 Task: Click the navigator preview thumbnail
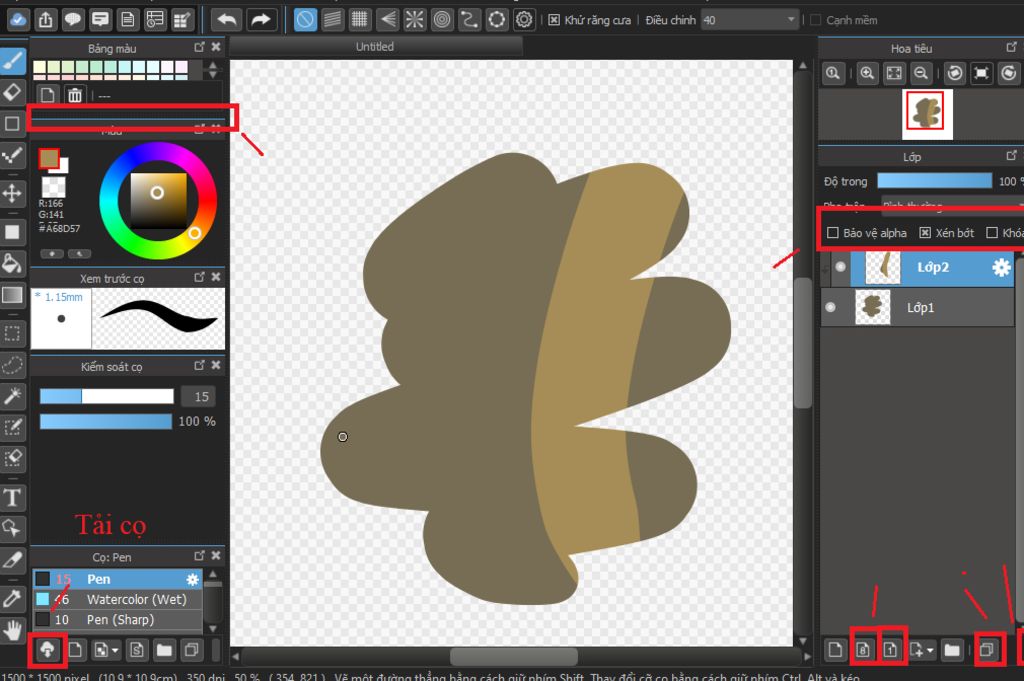pos(927,114)
